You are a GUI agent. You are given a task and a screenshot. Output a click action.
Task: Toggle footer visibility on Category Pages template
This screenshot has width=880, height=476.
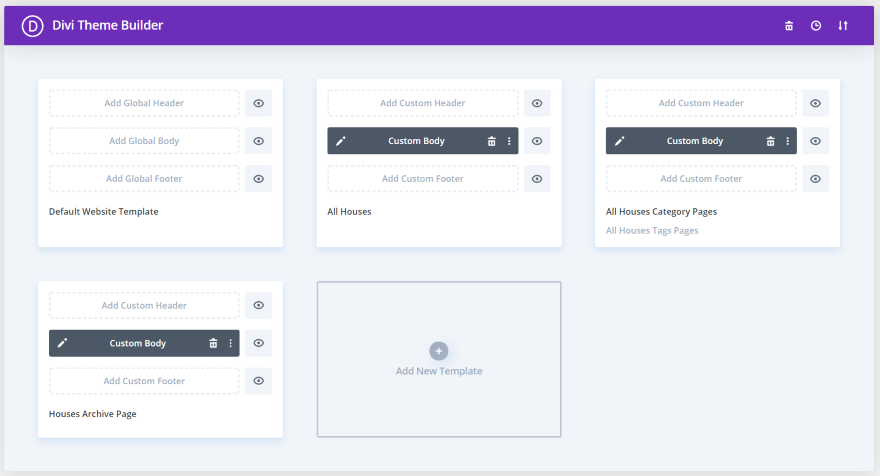tap(815, 178)
